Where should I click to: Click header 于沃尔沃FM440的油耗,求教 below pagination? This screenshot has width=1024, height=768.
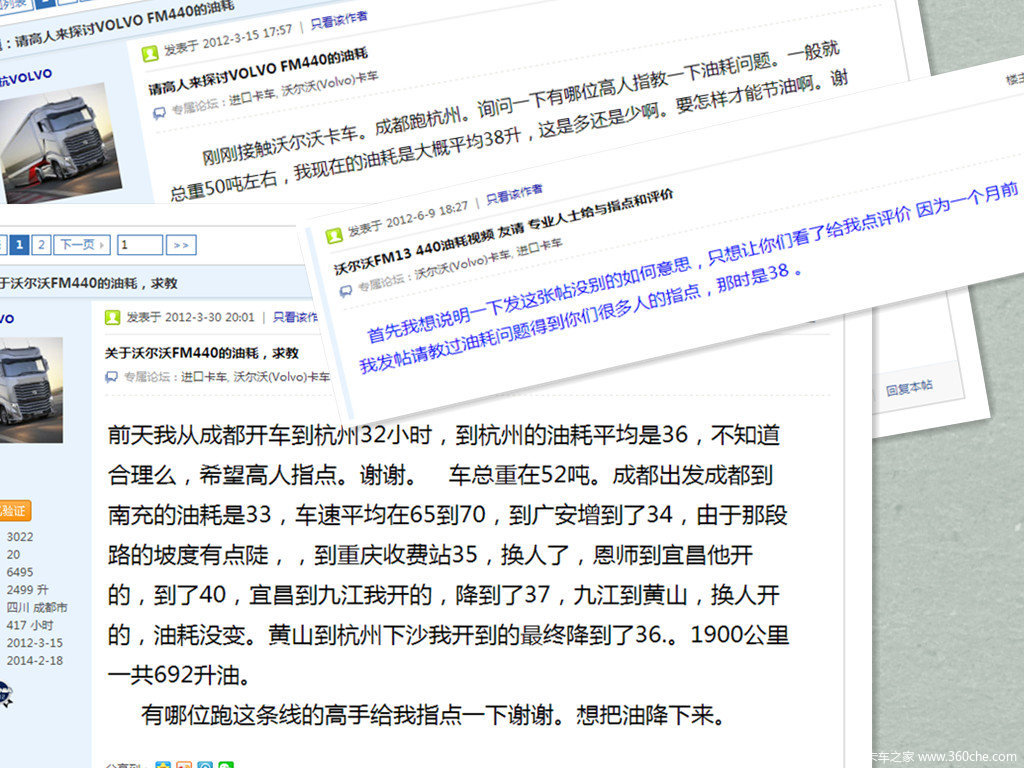88,283
